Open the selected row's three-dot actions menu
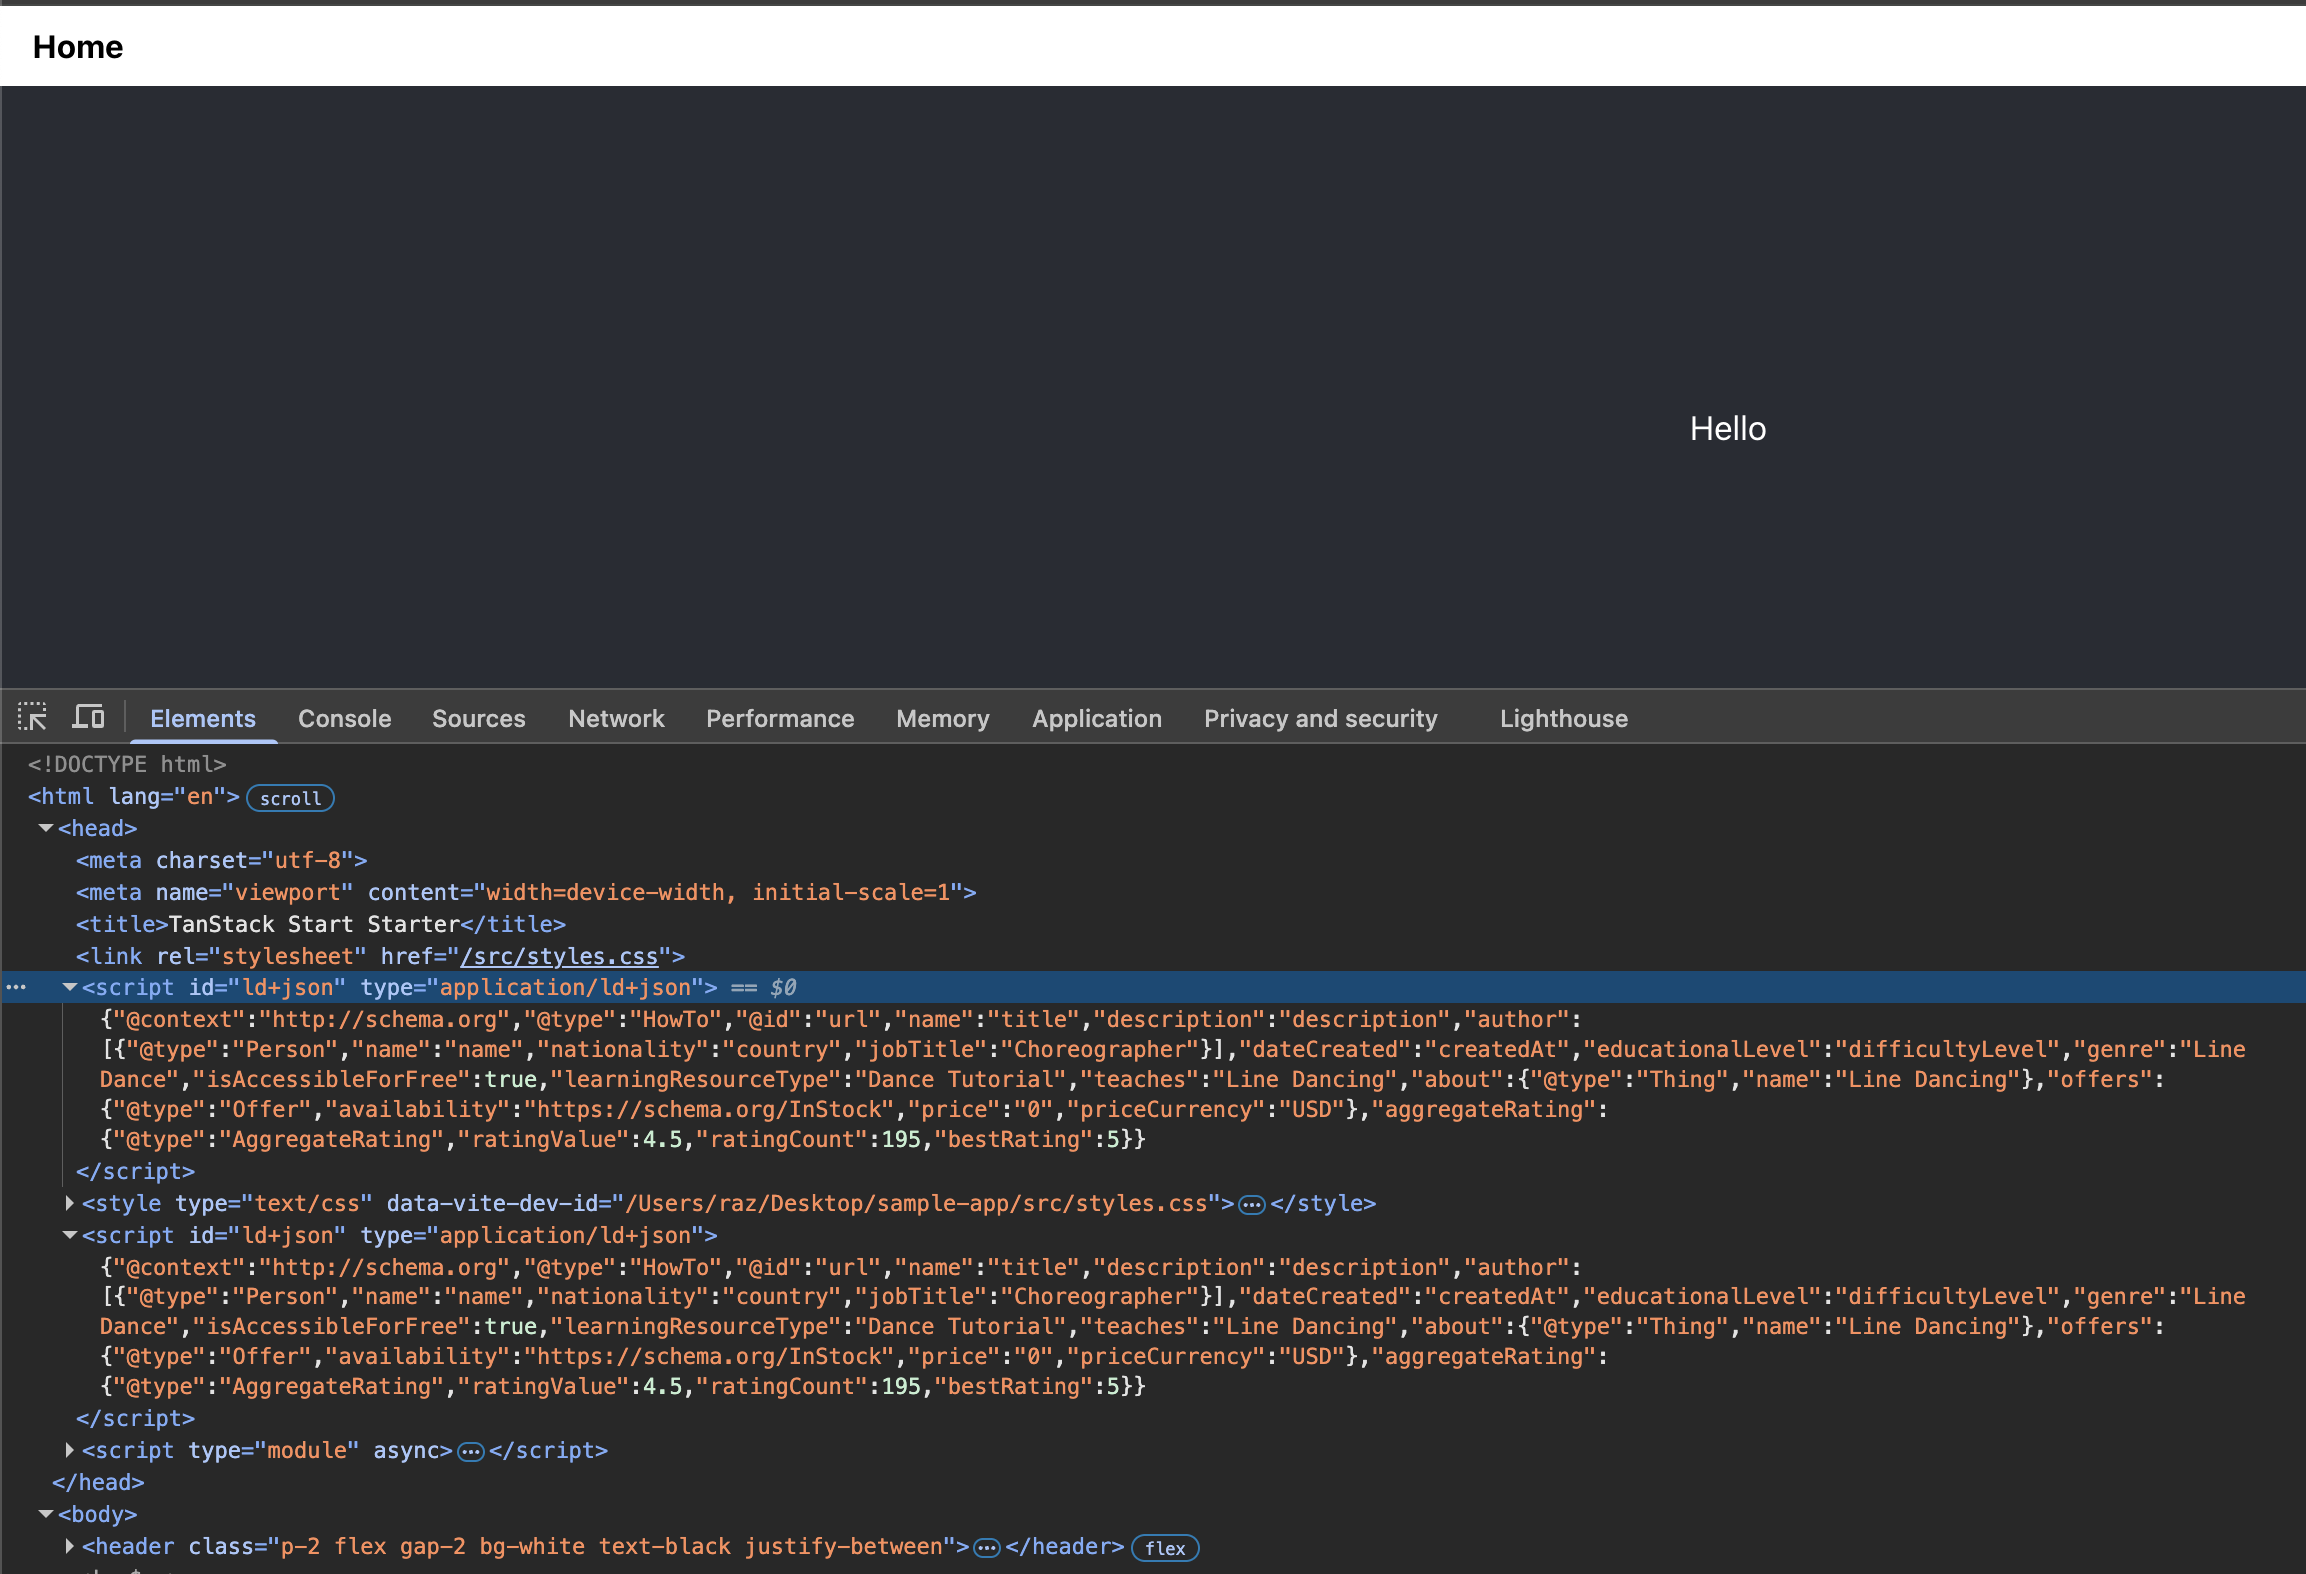 tap(16, 987)
